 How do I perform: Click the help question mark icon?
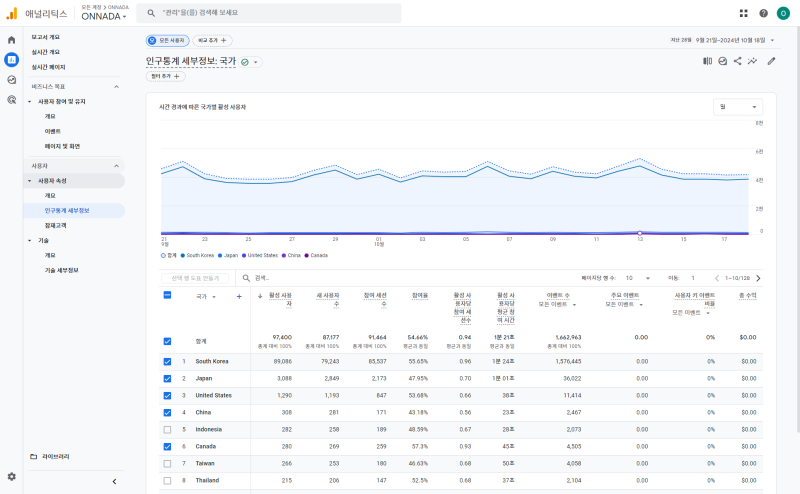763,13
